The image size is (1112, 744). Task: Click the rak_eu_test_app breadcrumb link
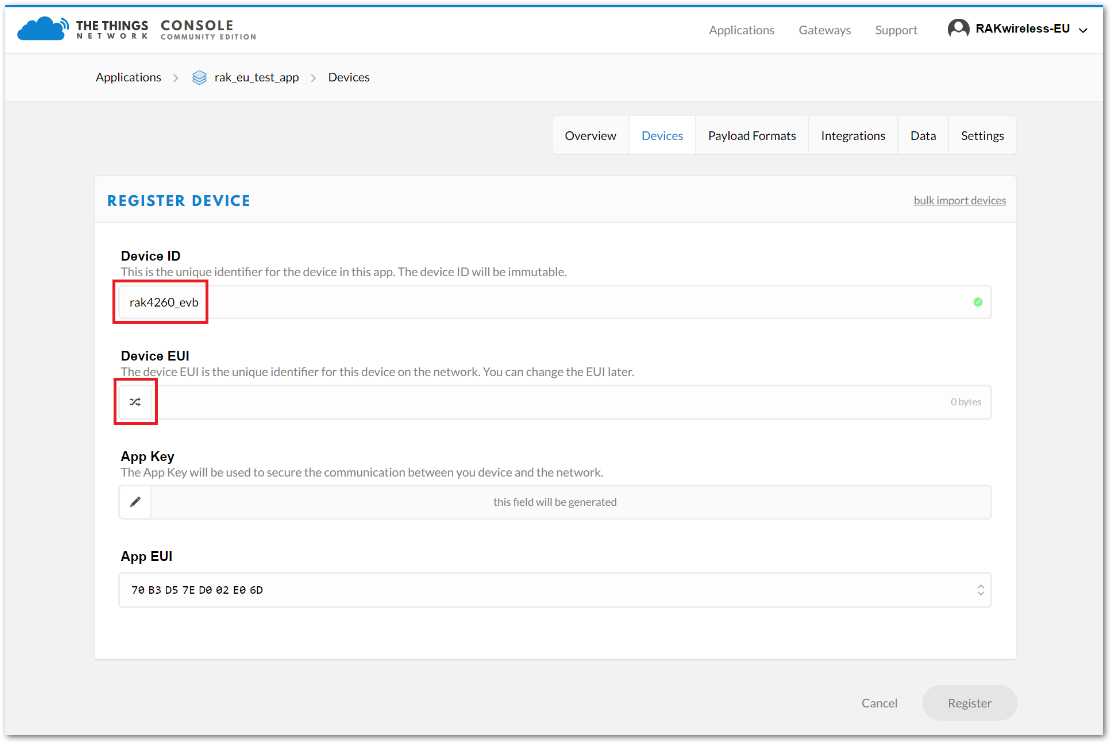257,77
